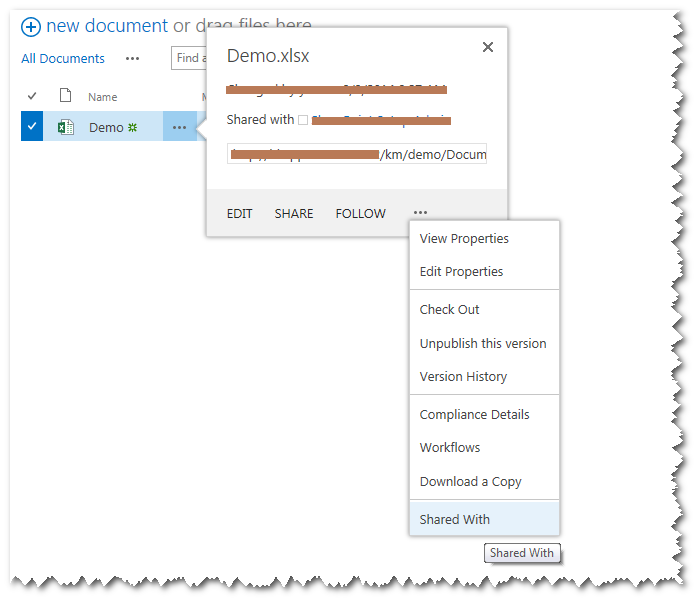Viewport: 700px width, 604px height.
Task: Click EDIT in the callout
Action: 240,214
